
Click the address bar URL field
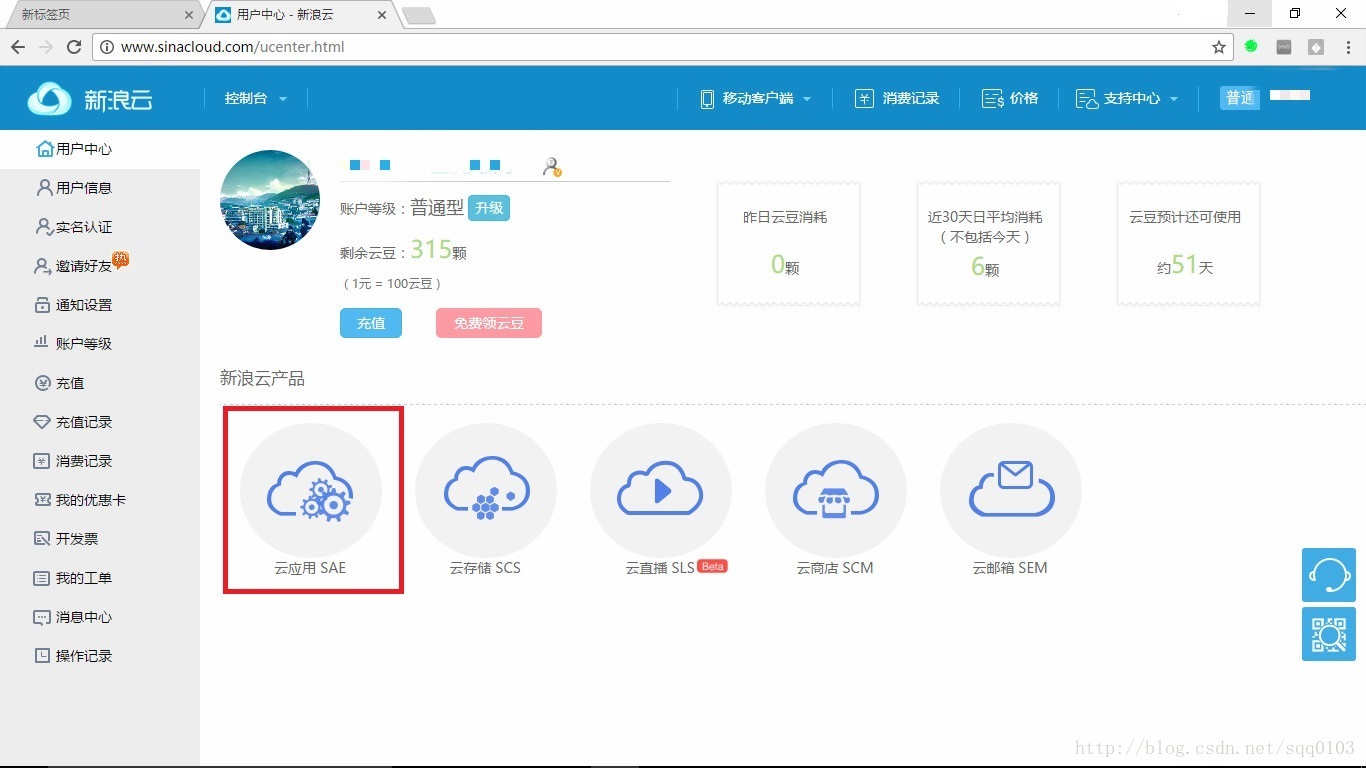point(660,47)
